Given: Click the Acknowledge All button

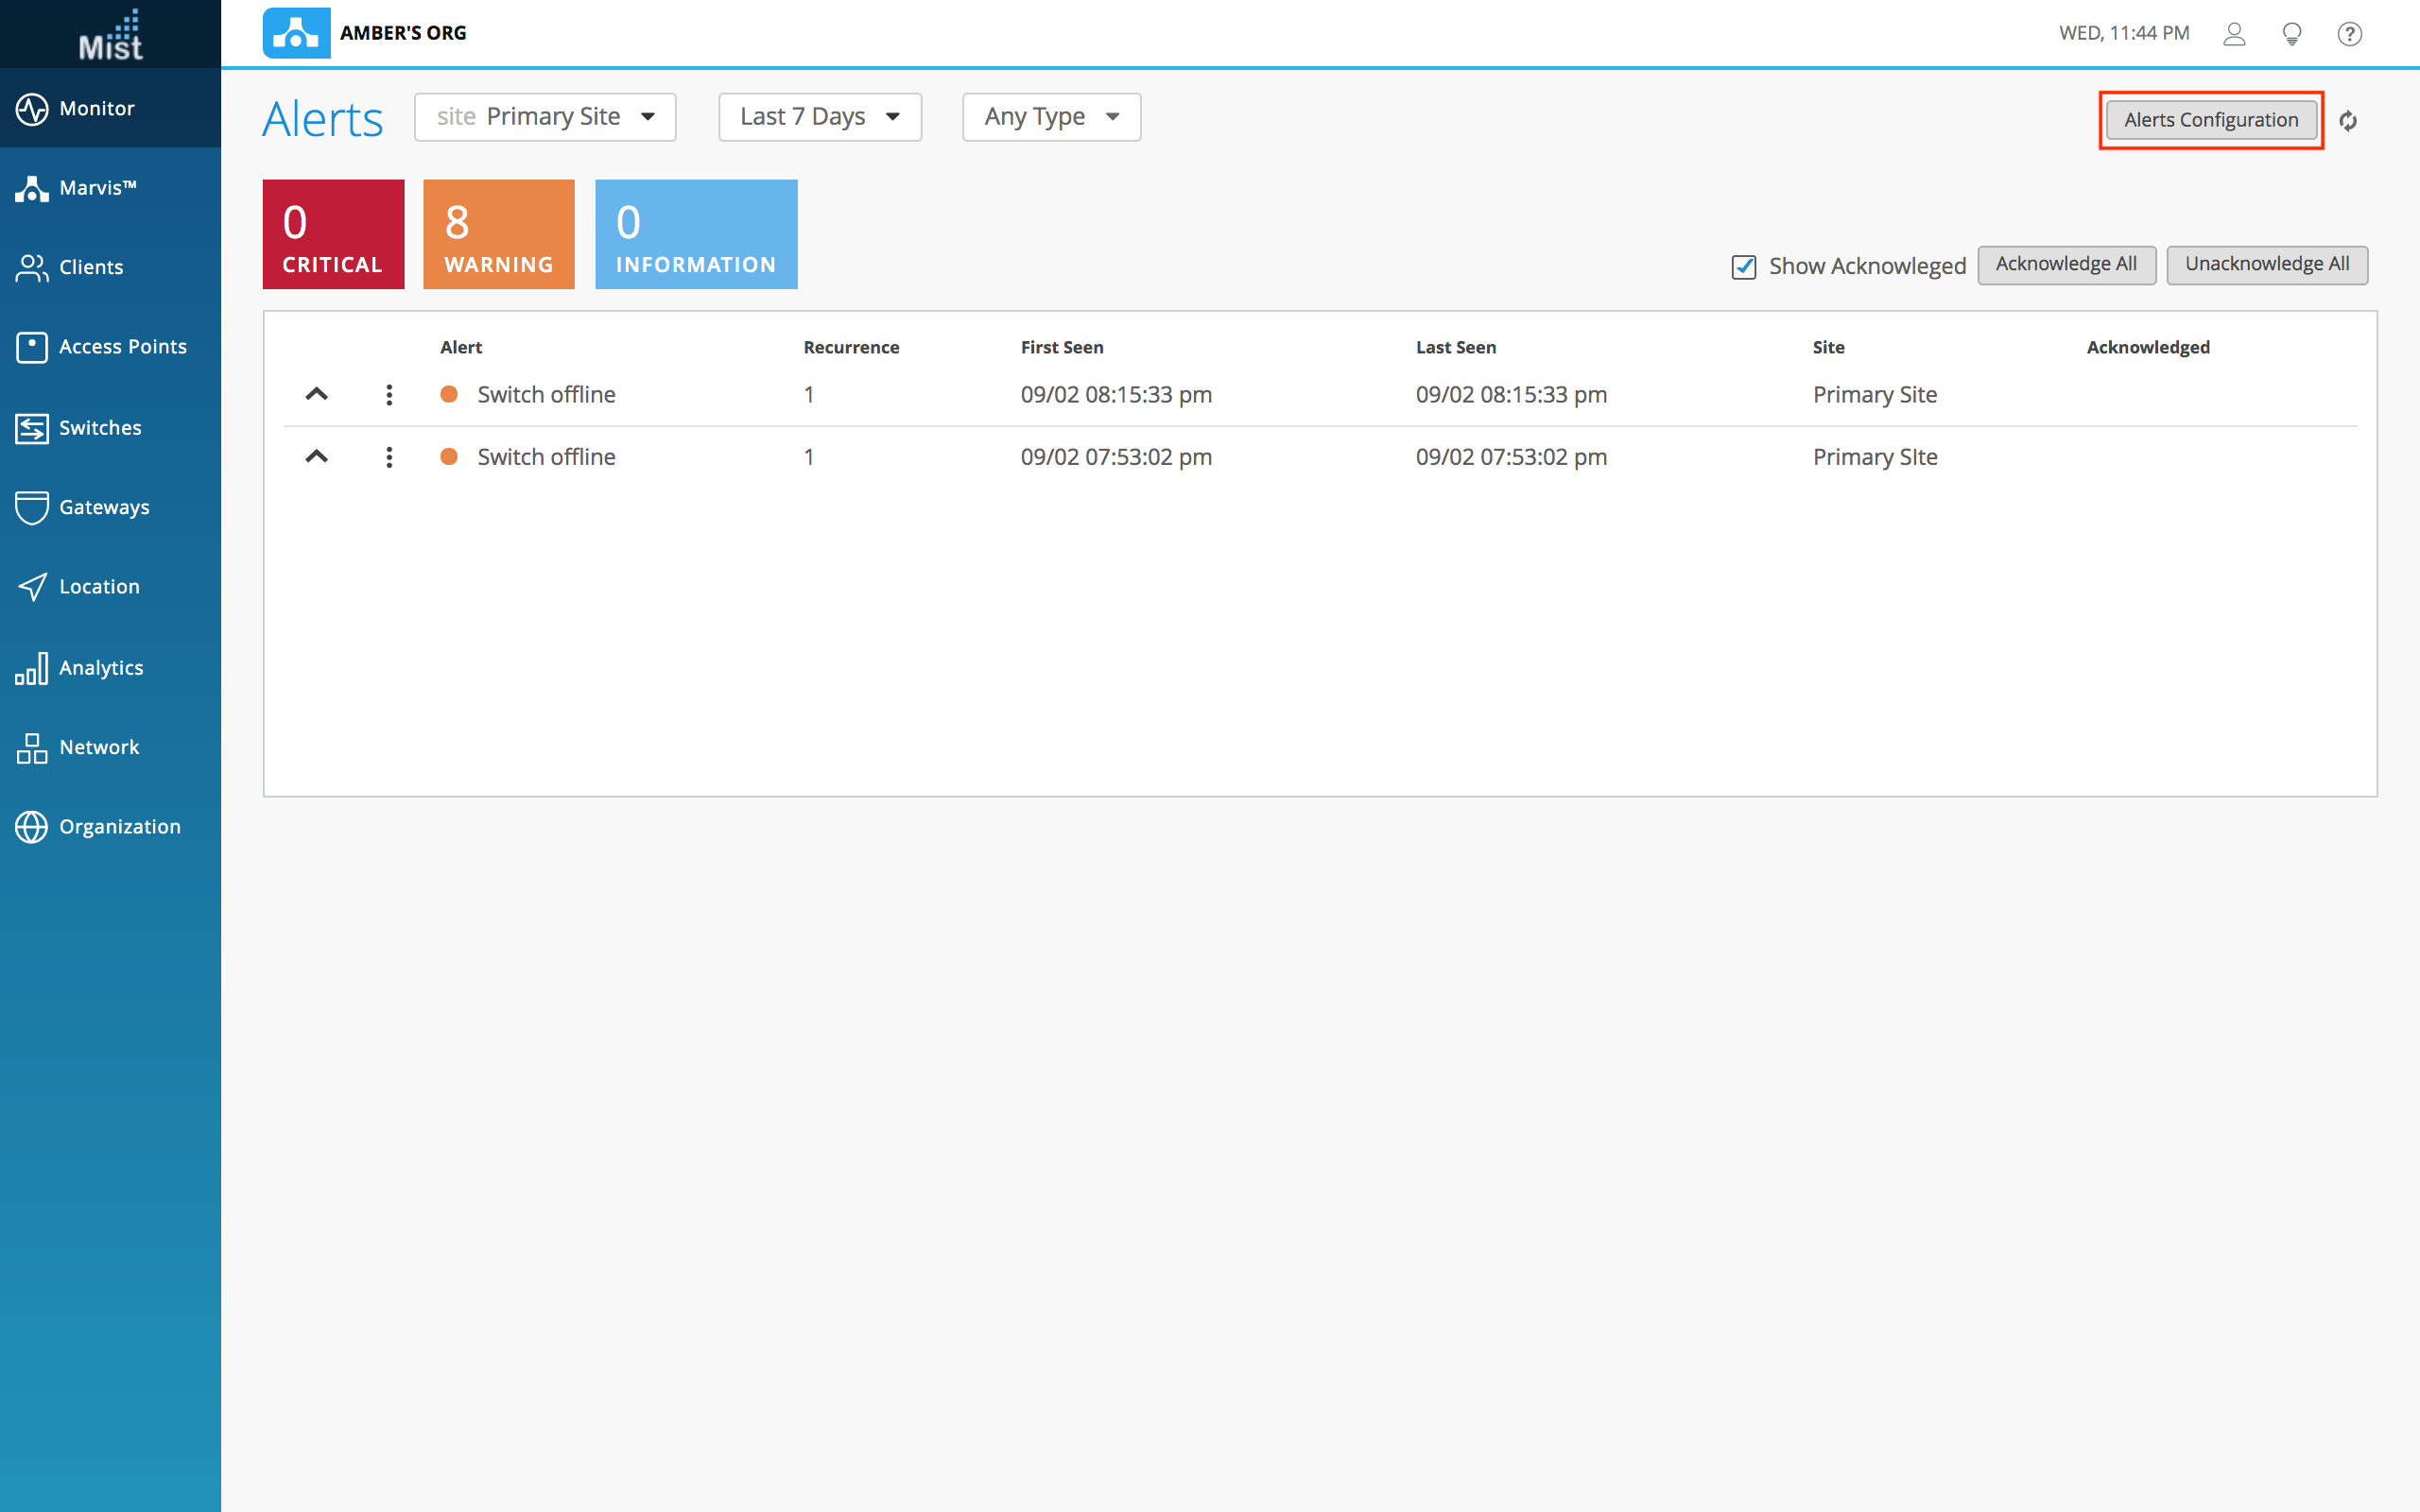Looking at the screenshot, I should 2065,264.
